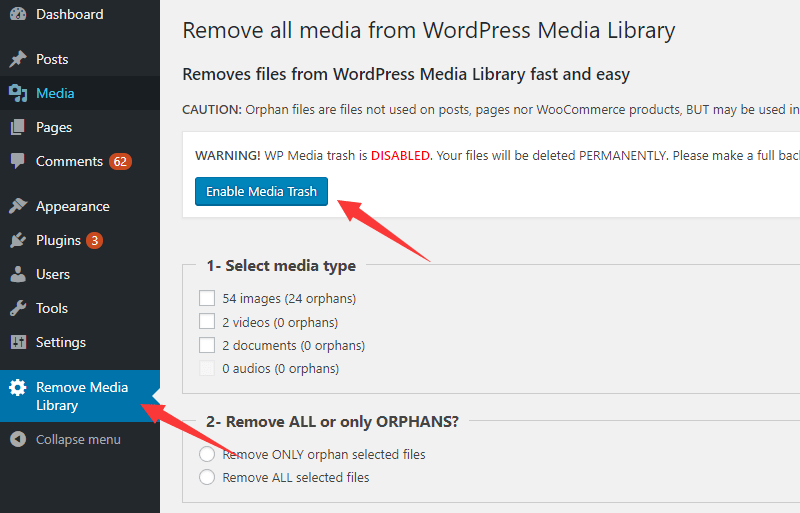Click '2- Remove ALL or only ORPHANS?' legend
800x513 pixels.
click(332, 422)
